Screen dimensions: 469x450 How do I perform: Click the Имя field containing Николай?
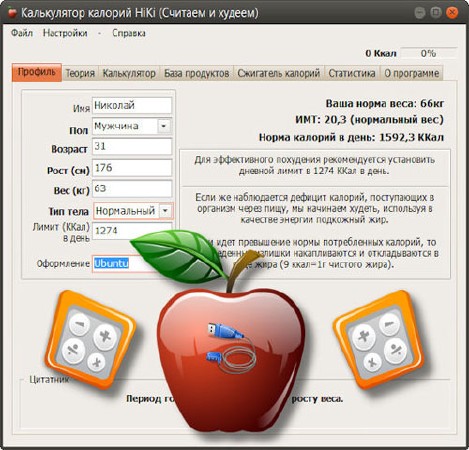132,105
